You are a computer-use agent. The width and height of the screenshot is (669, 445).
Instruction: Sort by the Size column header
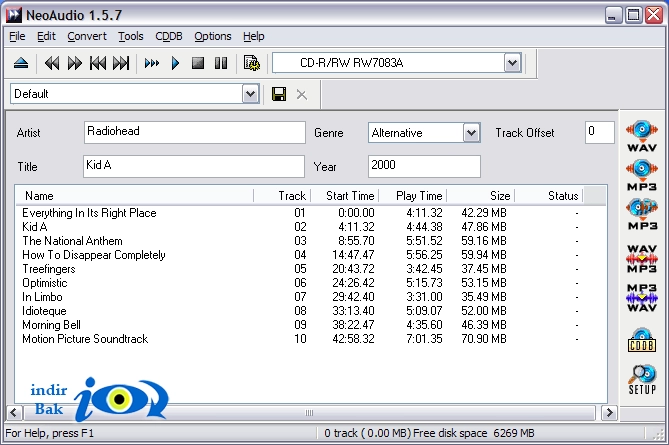(481, 196)
